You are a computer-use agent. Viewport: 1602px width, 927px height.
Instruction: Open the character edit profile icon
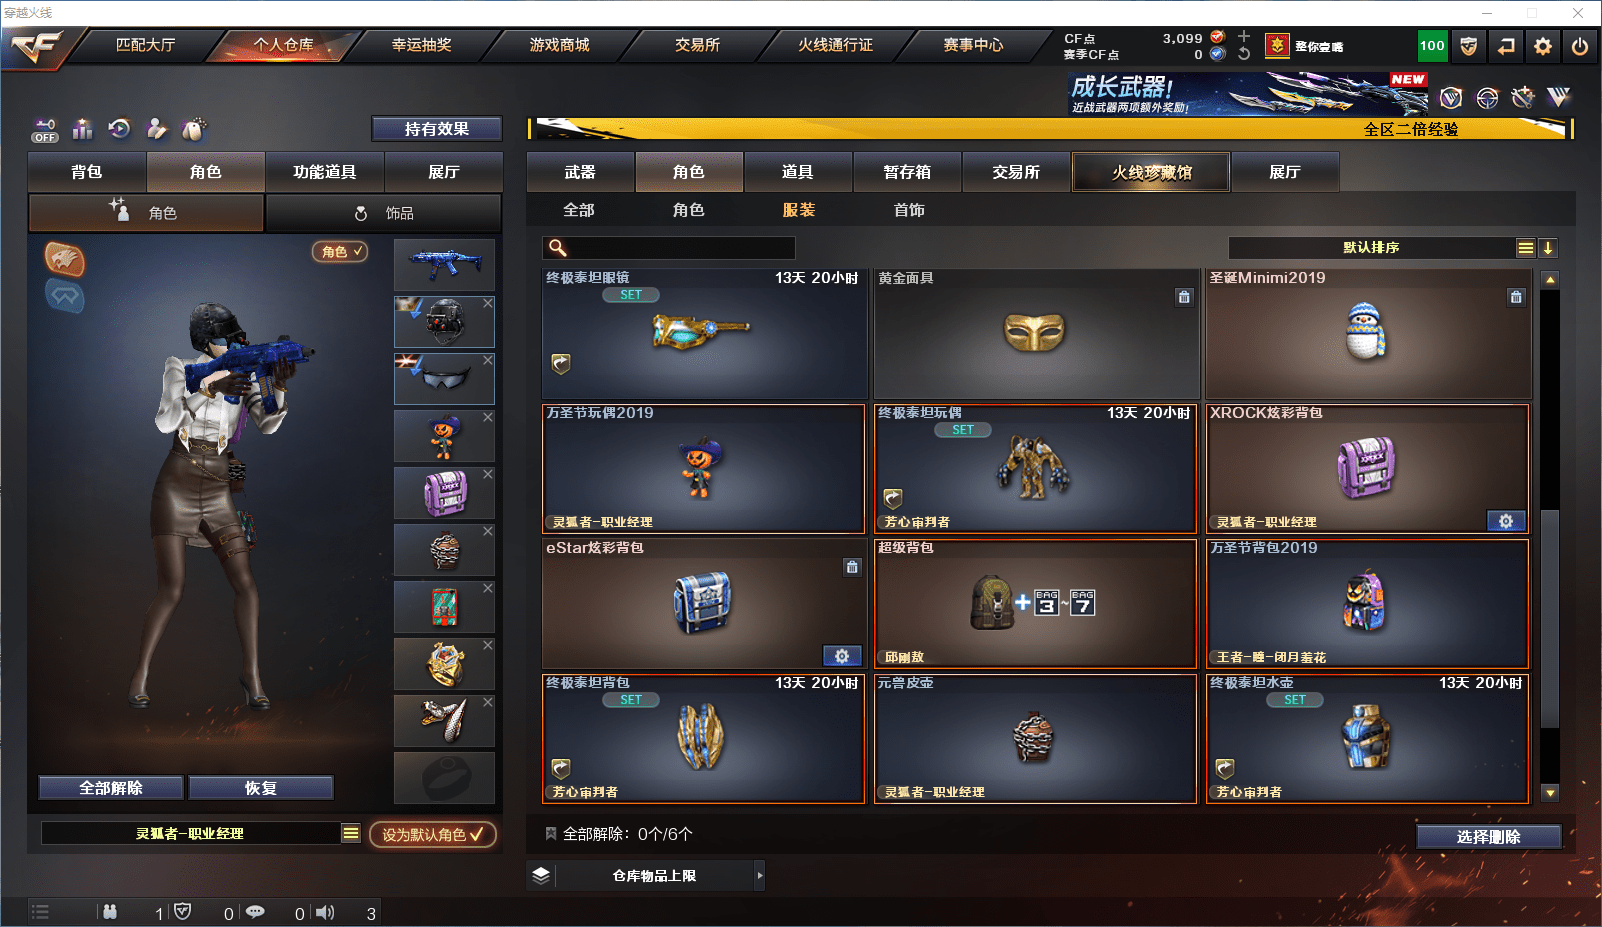157,129
